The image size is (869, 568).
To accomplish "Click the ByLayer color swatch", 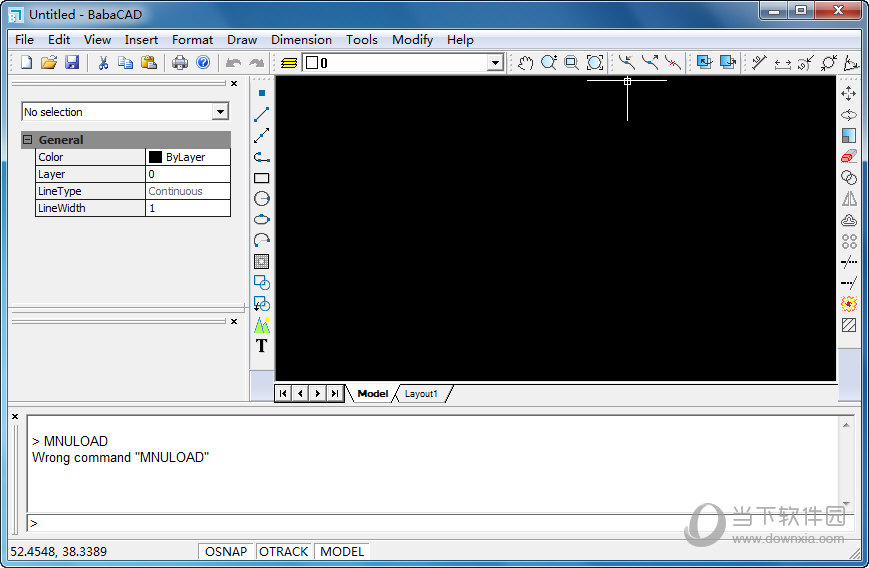I will point(155,157).
